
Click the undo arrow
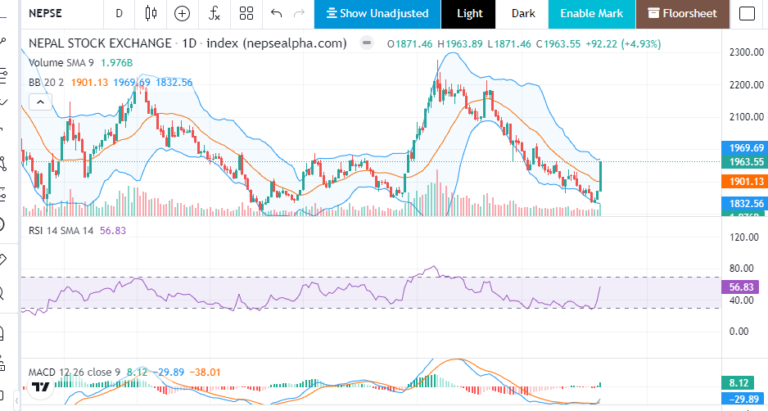[276, 14]
